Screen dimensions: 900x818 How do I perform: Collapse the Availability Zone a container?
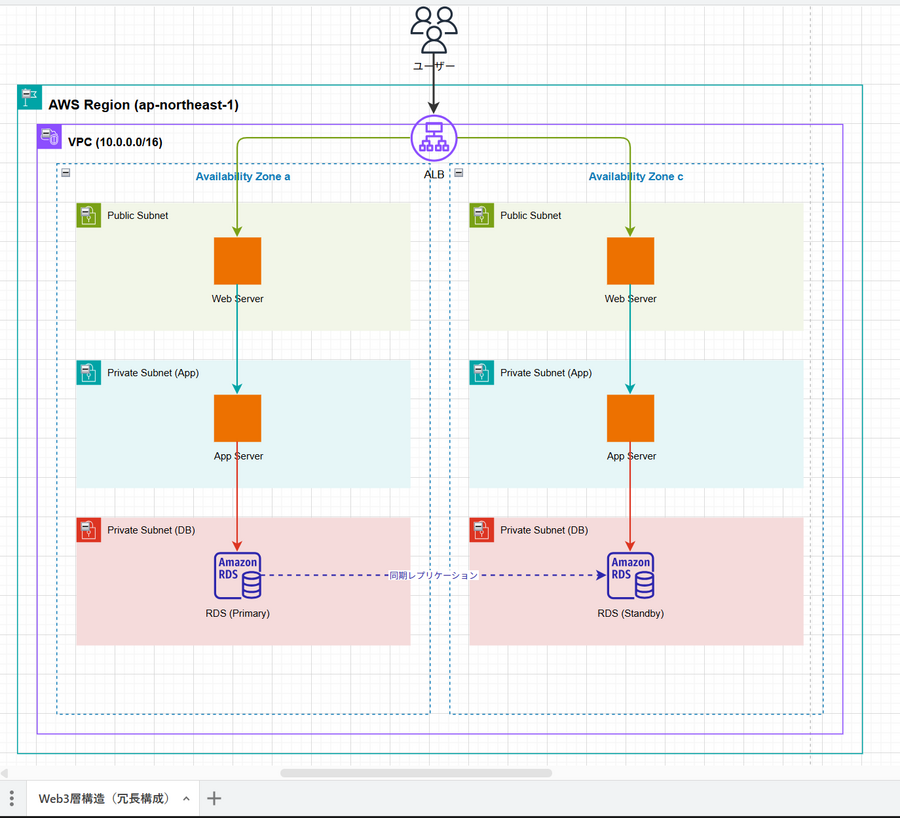pyautogui.click(x=66, y=173)
